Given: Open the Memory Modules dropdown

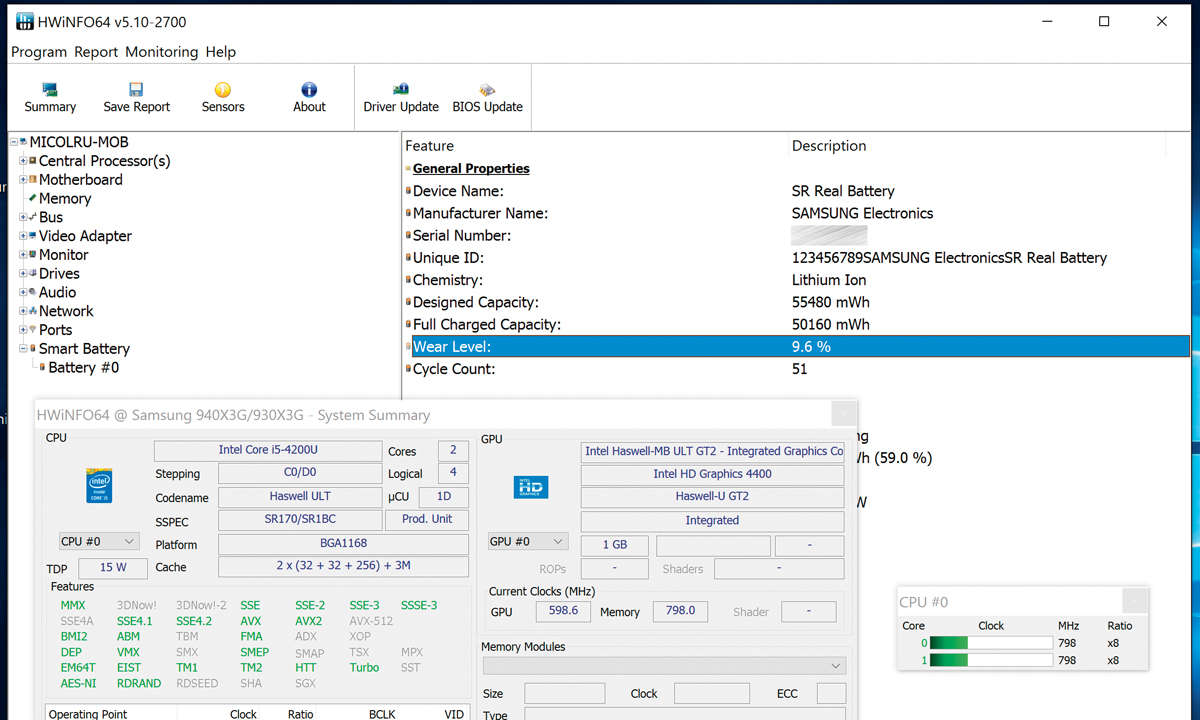Looking at the screenshot, I should pos(665,666).
